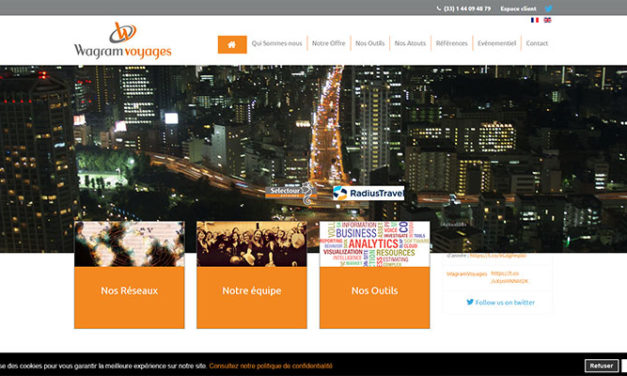Go to the Contact page

tap(537, 43)
